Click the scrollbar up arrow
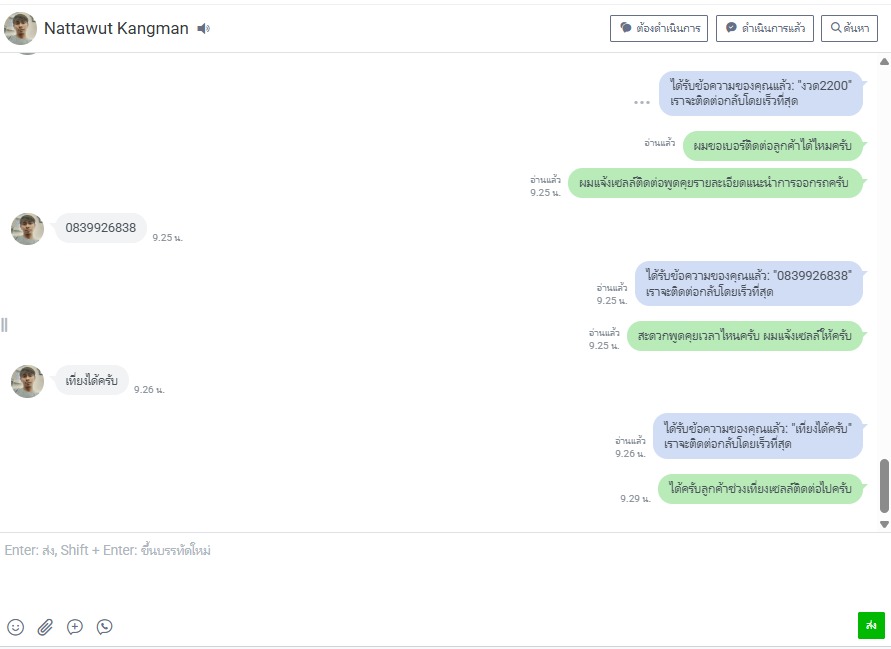Screen dimensions: 891x649 pyautogui.click(x=884, y=61)
